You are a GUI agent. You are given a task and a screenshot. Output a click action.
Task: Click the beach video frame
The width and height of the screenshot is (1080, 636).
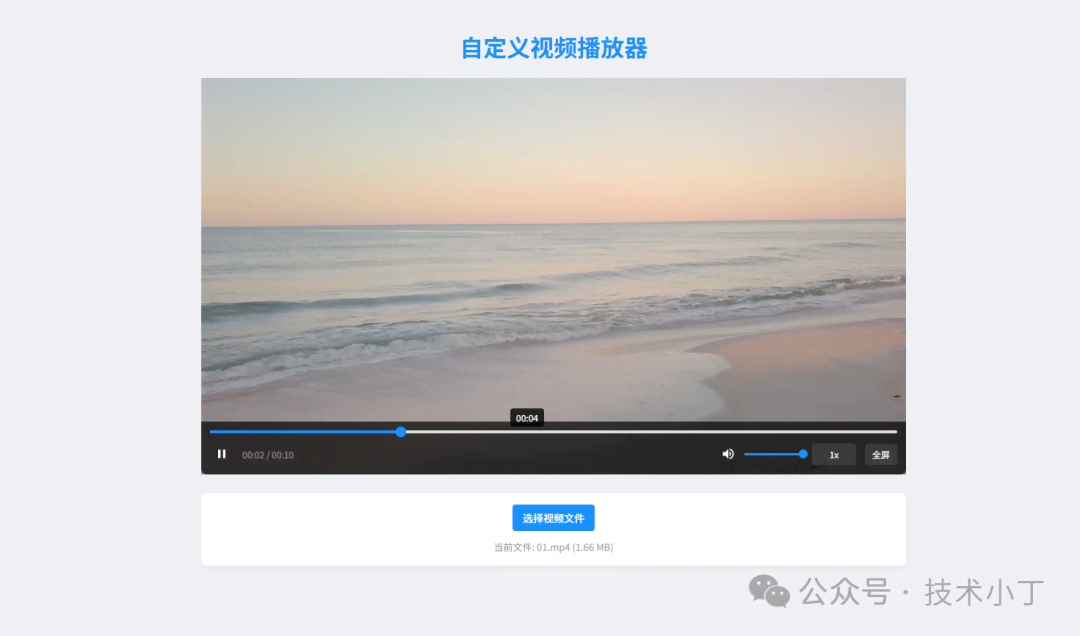click(553, 300)
